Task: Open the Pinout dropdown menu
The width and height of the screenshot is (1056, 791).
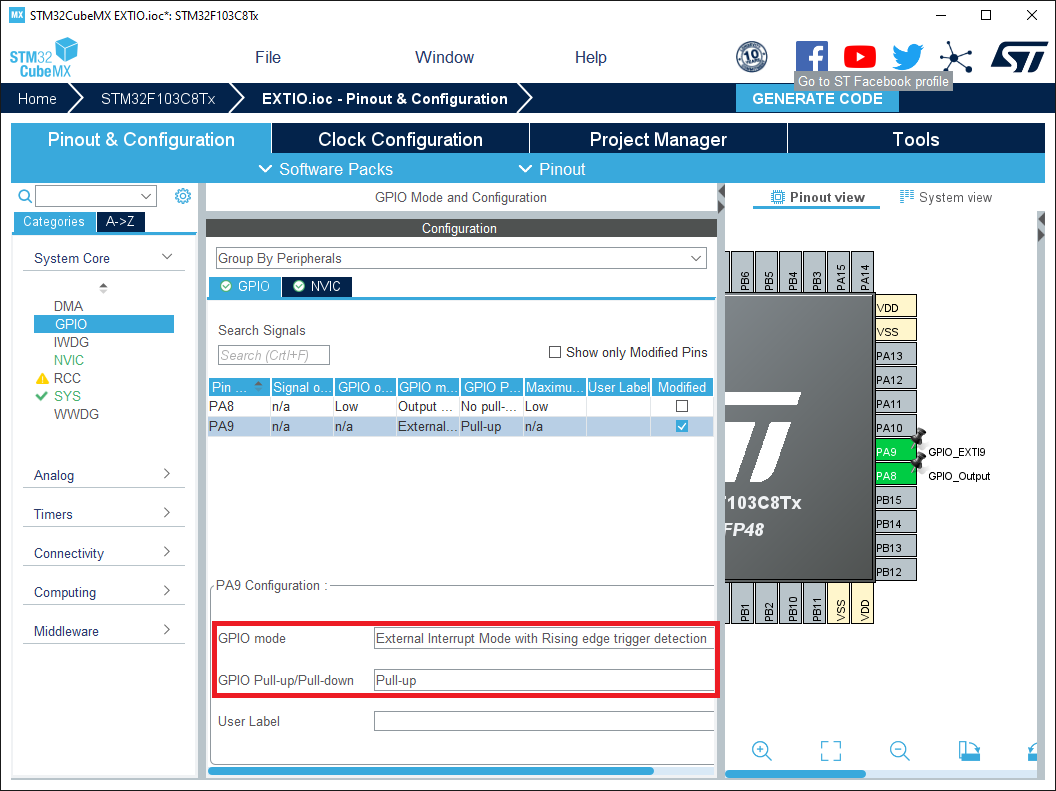Action: pos(552,169)
